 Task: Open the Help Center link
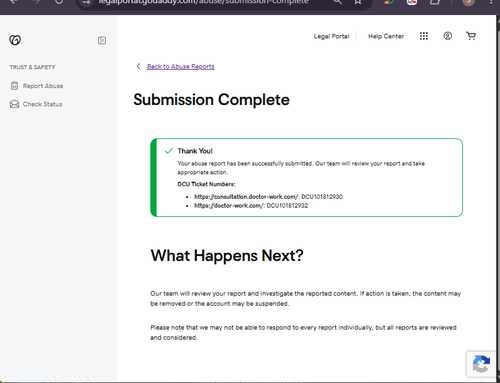pos(386,36)
